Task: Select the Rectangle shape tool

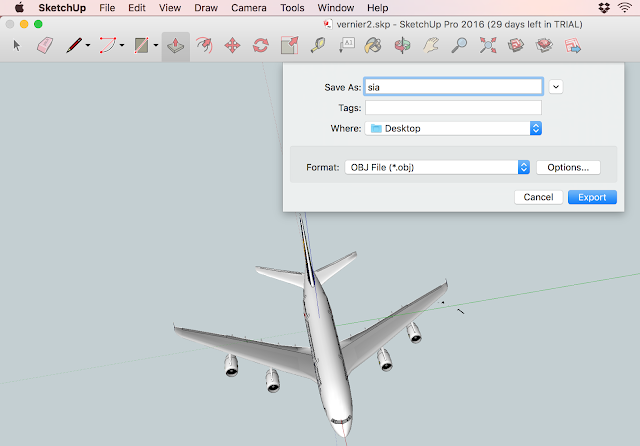Action: pyautogui.click(x=142, y=45)
